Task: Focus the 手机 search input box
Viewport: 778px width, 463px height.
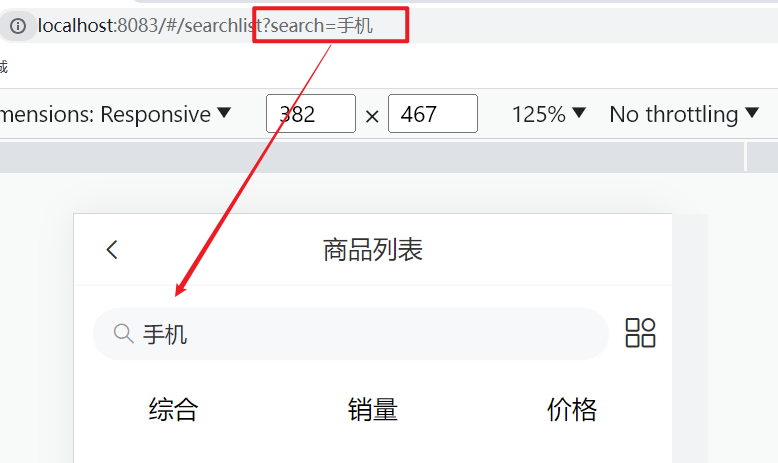Action: tap(370, 334)
